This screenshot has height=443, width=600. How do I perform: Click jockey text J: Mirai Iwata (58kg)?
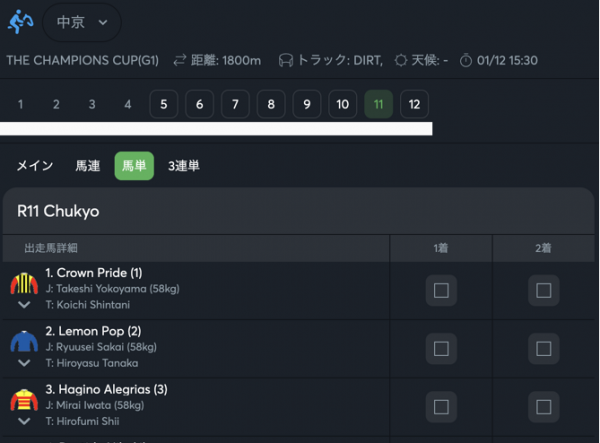click(95, 405)
